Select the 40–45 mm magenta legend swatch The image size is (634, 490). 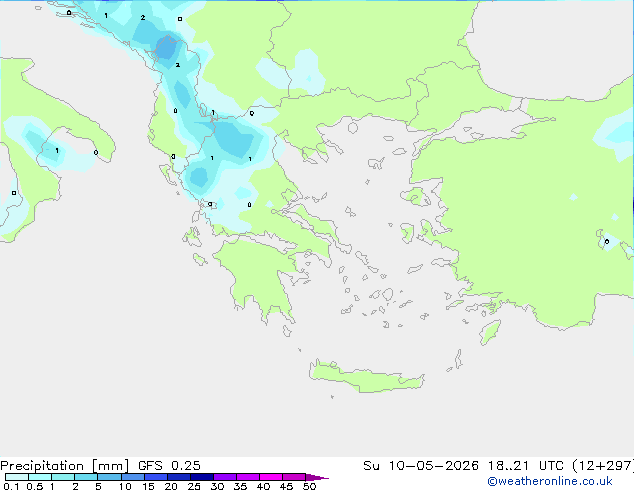tap(271, 477)
